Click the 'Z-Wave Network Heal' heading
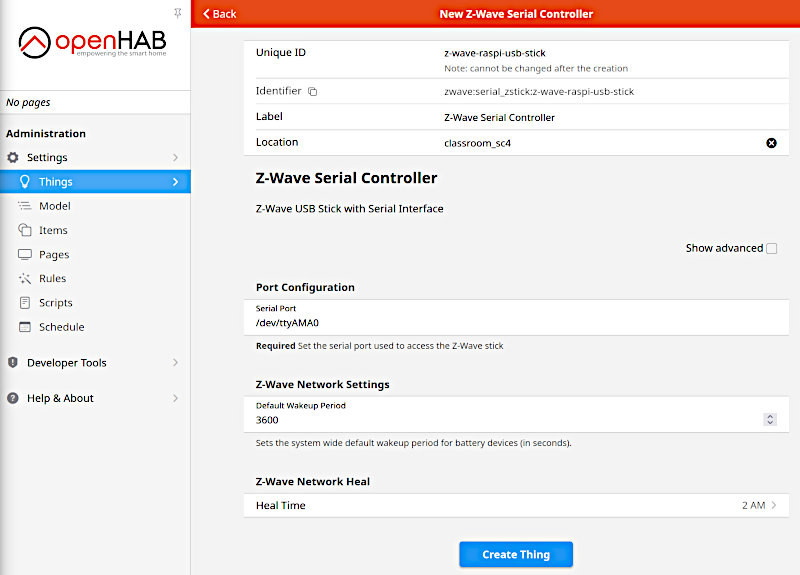The width and height of the screenshot is (800, 575). pos(313,481)
